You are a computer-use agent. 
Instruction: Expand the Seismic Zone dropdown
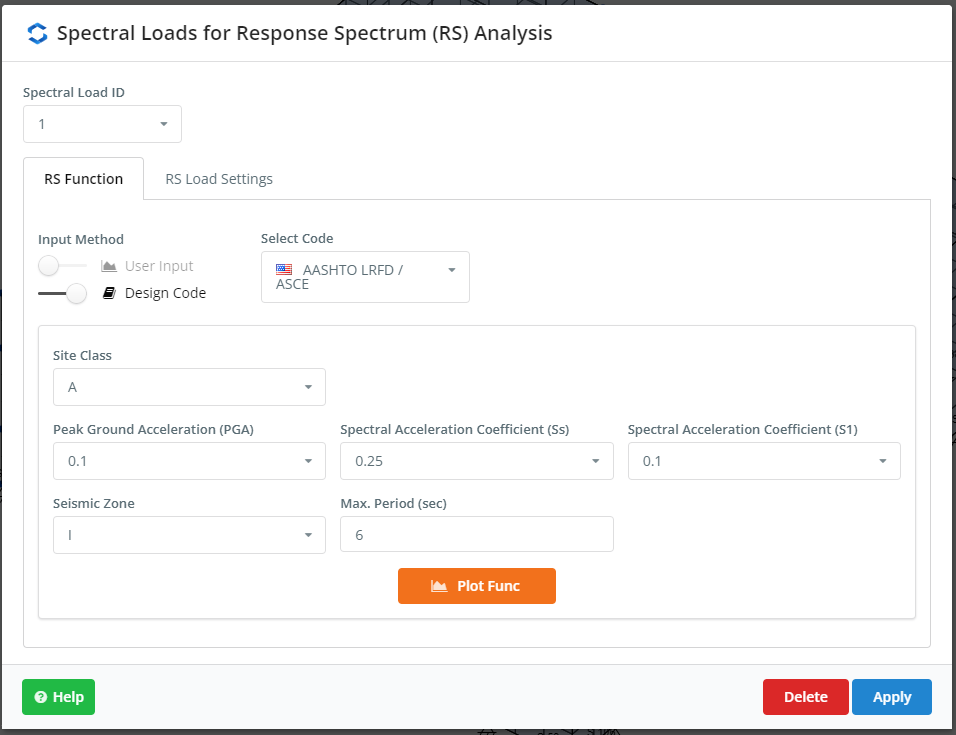click(x=189, y=535)
